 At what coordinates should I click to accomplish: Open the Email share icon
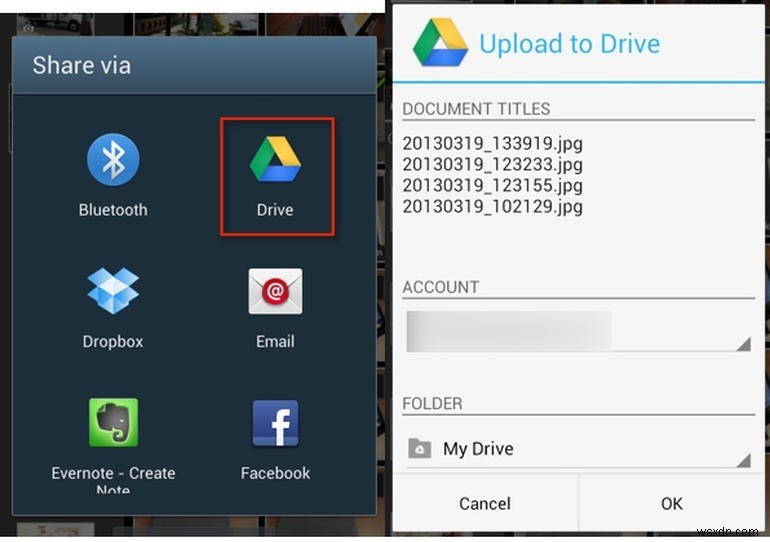tap(275, 291)
